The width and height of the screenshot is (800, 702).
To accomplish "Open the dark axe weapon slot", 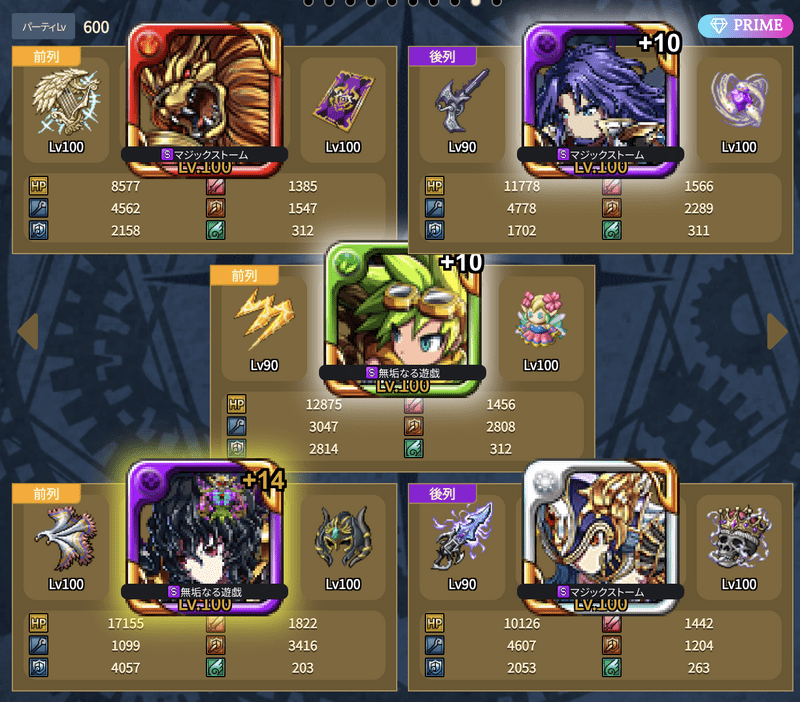I will point(462,110).
